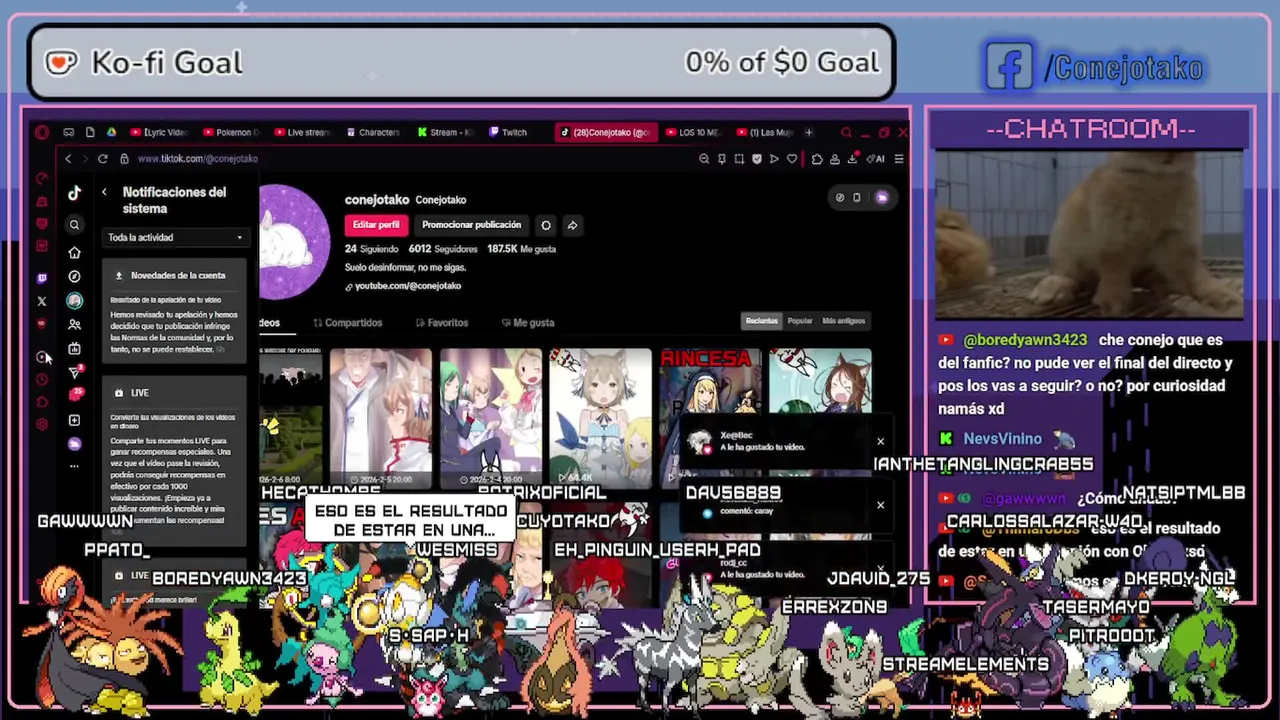Open the X (Twitter) icon in the Opera sidebar
1280x720 pixels.
[x=41, y=301]
